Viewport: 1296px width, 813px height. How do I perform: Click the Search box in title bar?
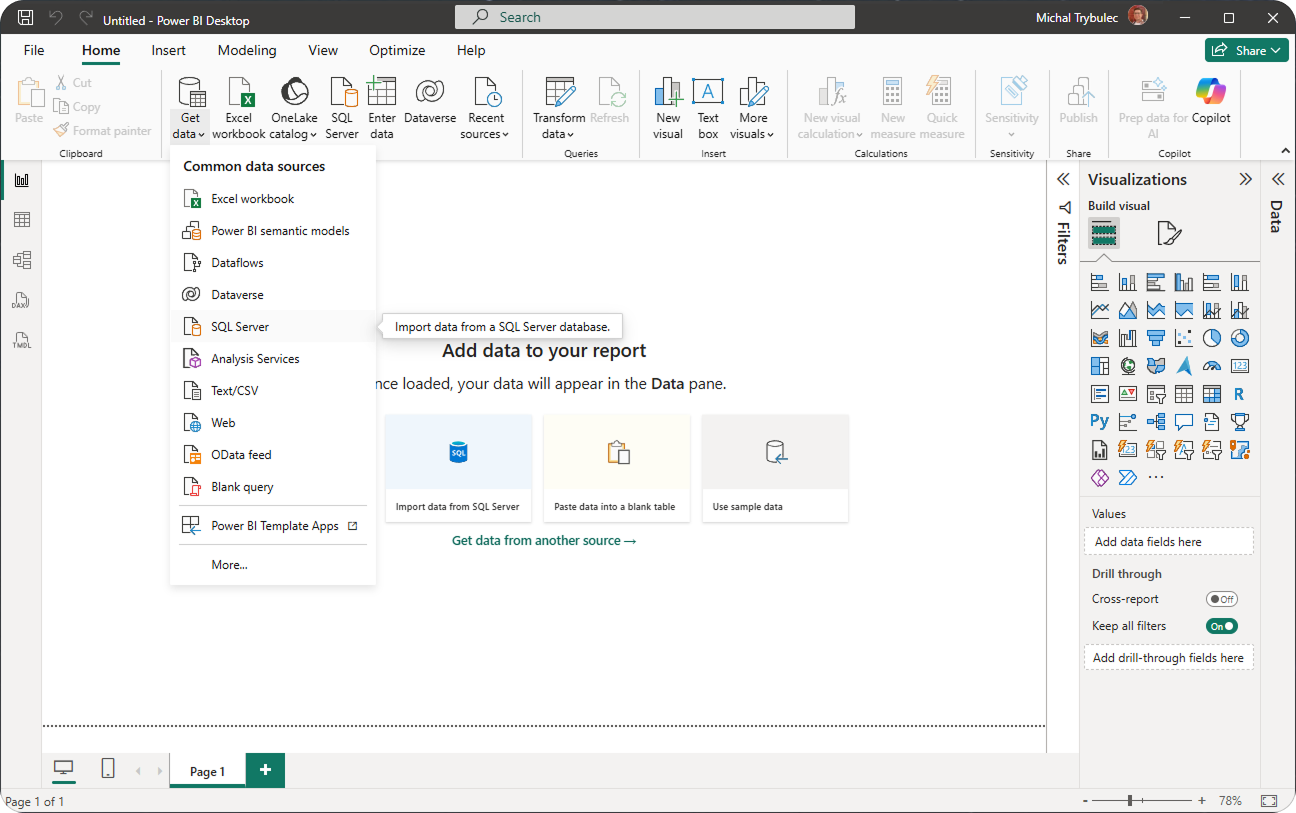point(655,17)
